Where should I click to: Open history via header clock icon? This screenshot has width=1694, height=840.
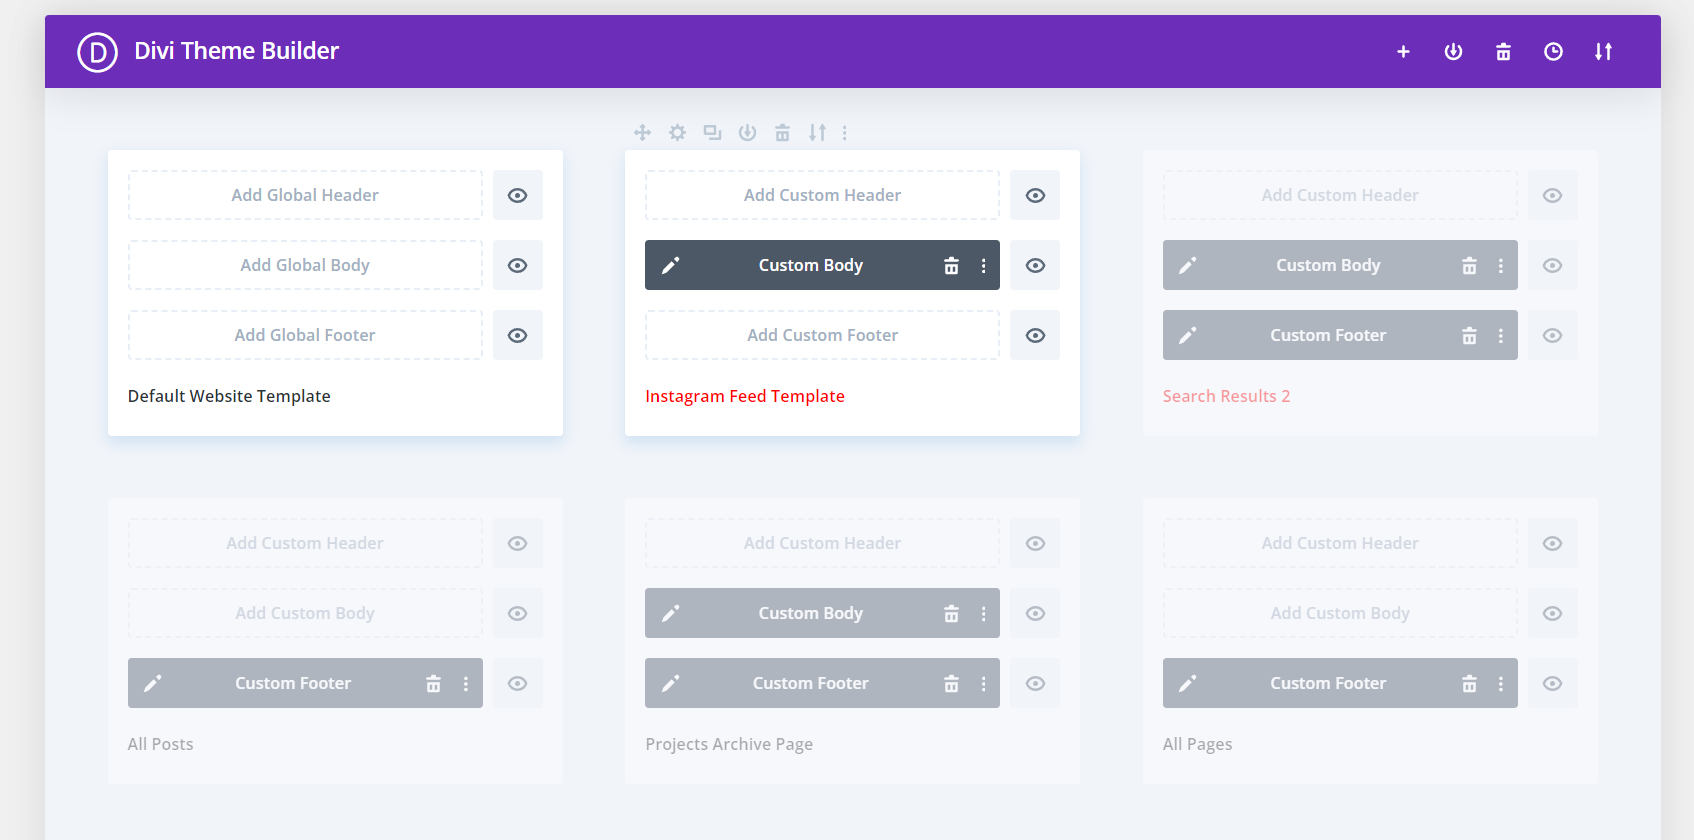pos(1553,52)
